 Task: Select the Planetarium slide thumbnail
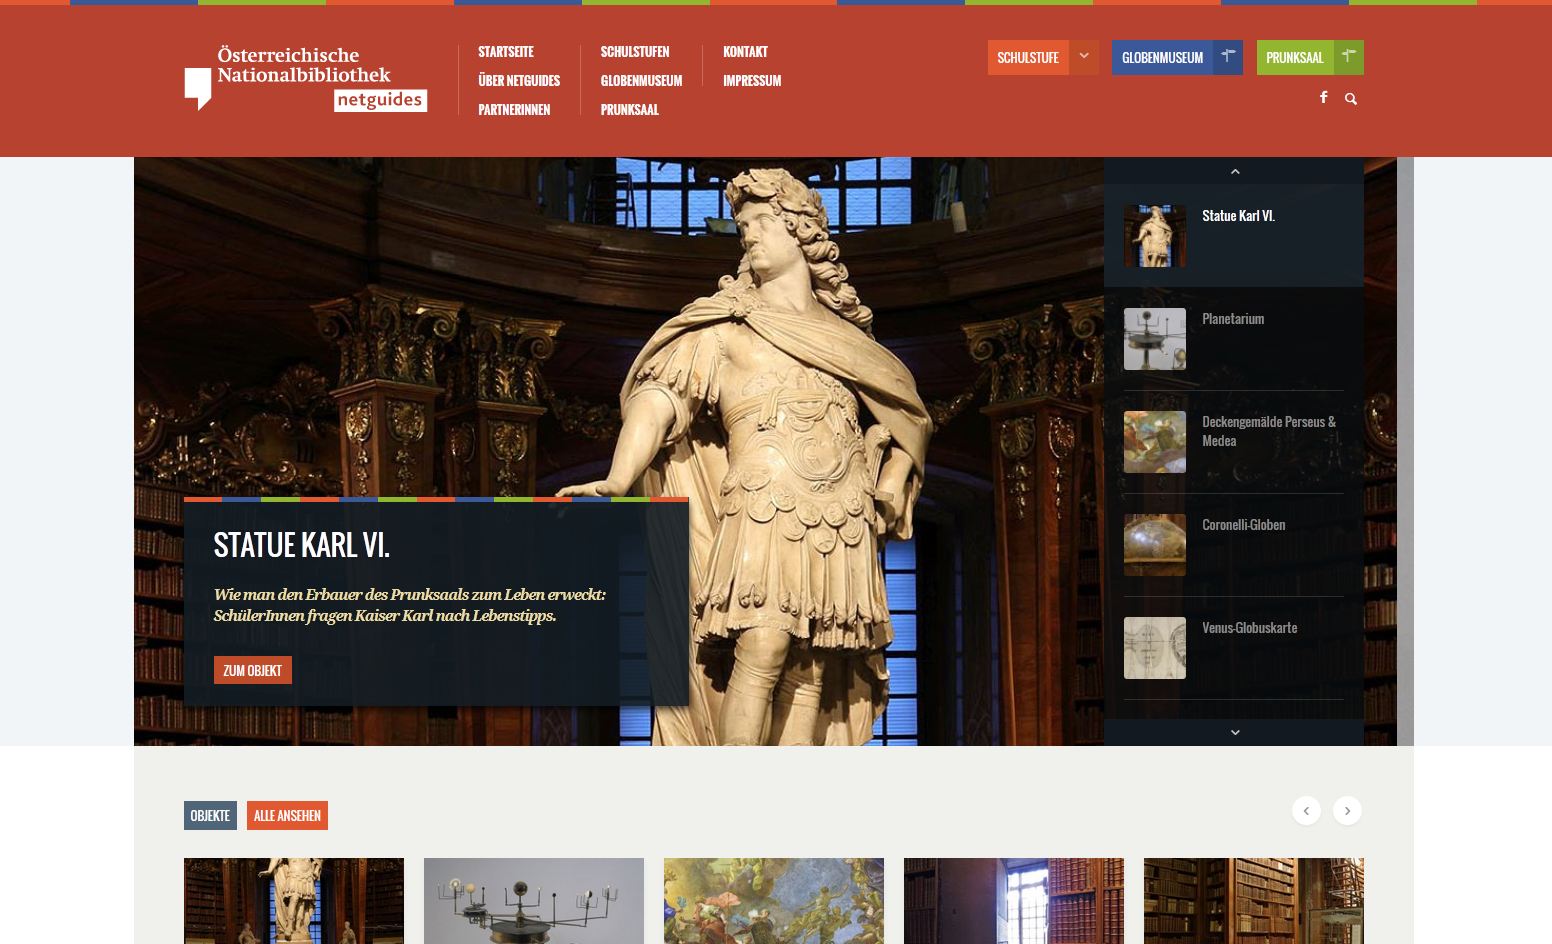click(1155, 339)
